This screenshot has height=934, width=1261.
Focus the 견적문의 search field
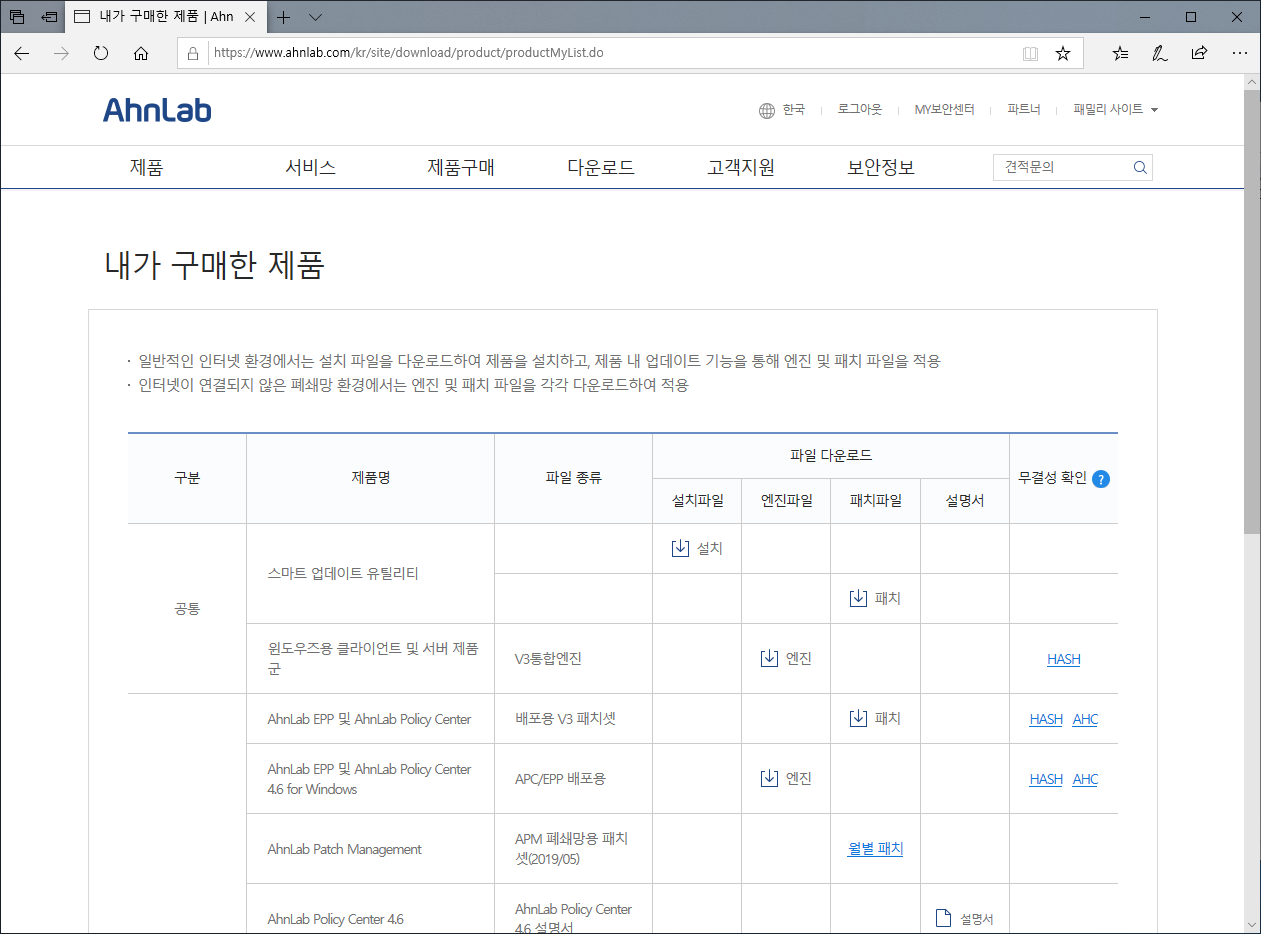pos(1061,168)
